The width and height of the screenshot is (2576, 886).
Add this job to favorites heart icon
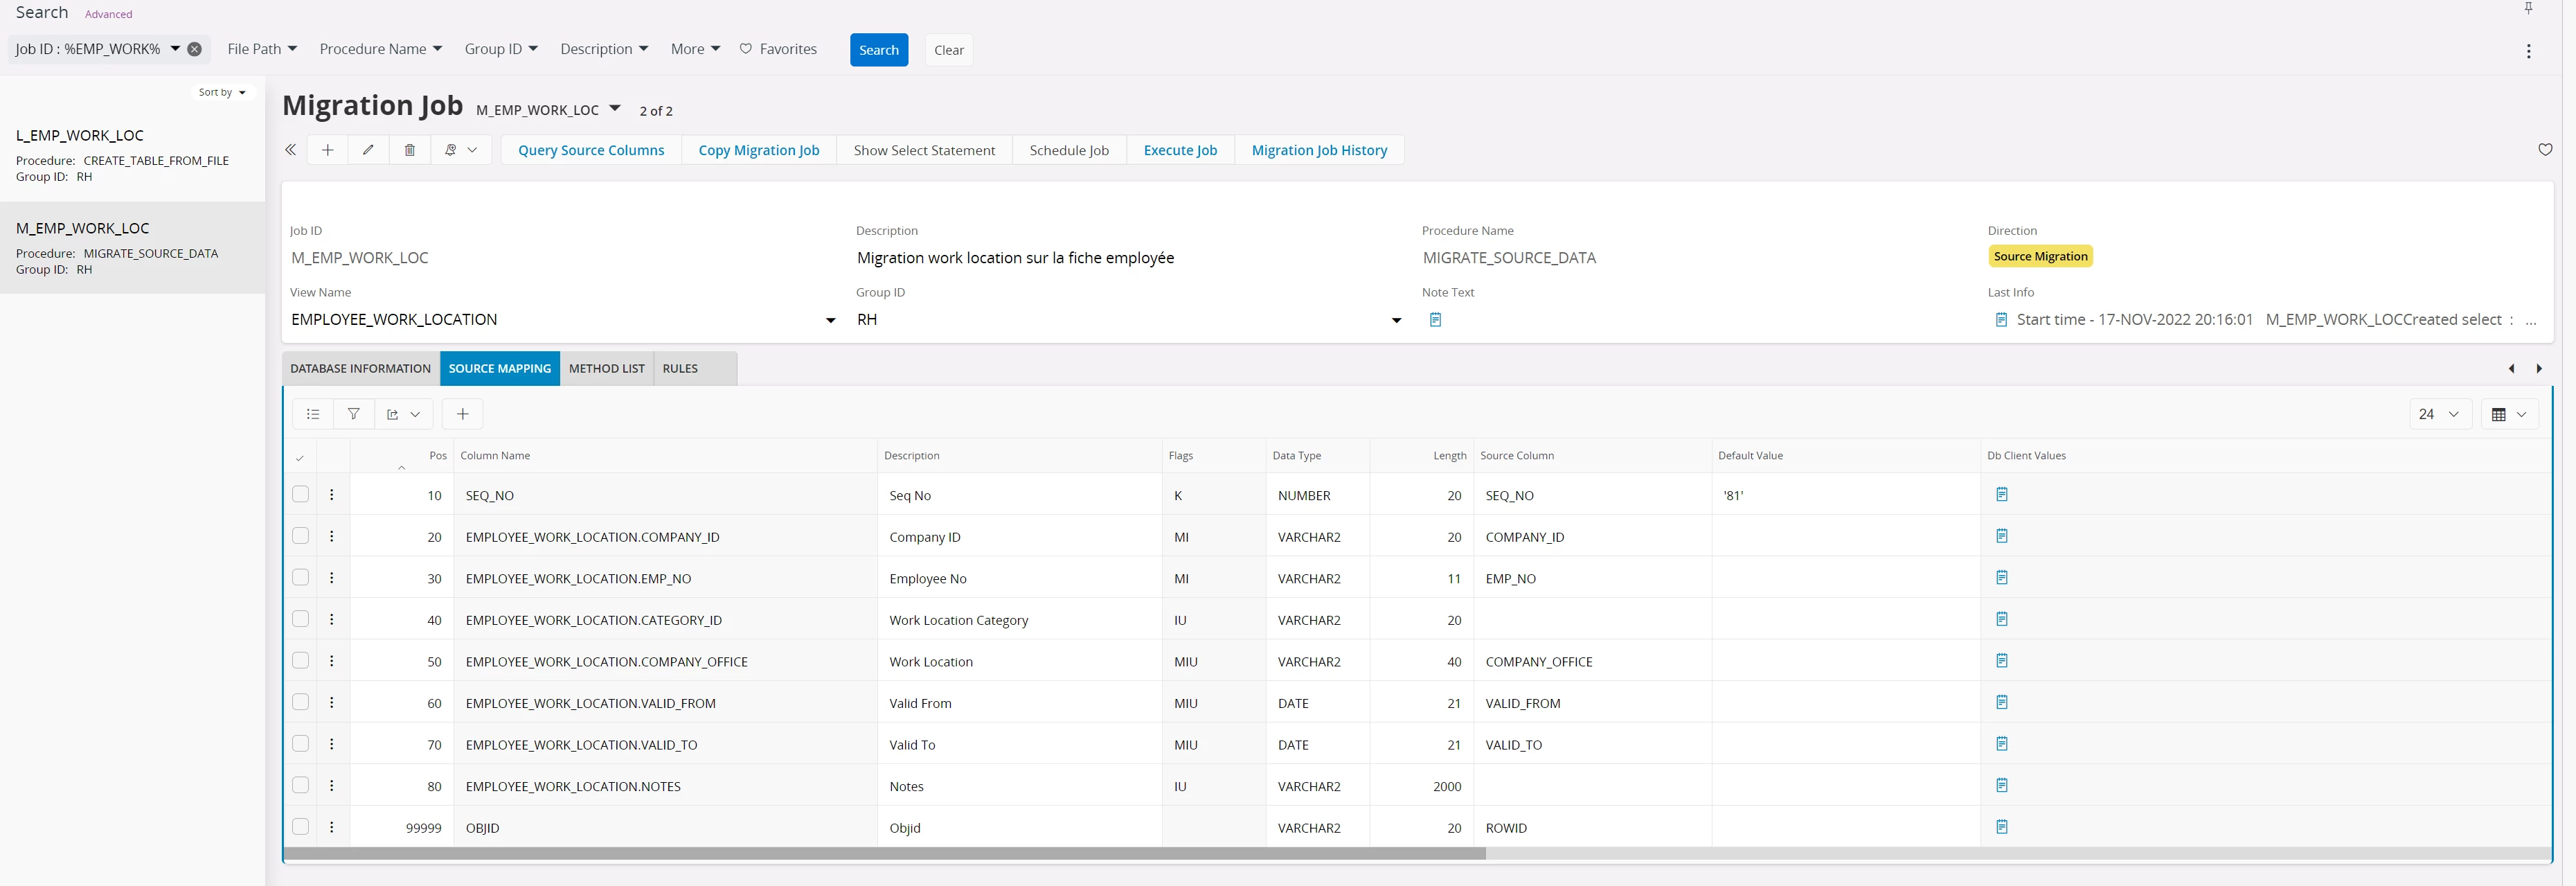pos(2545,150)
